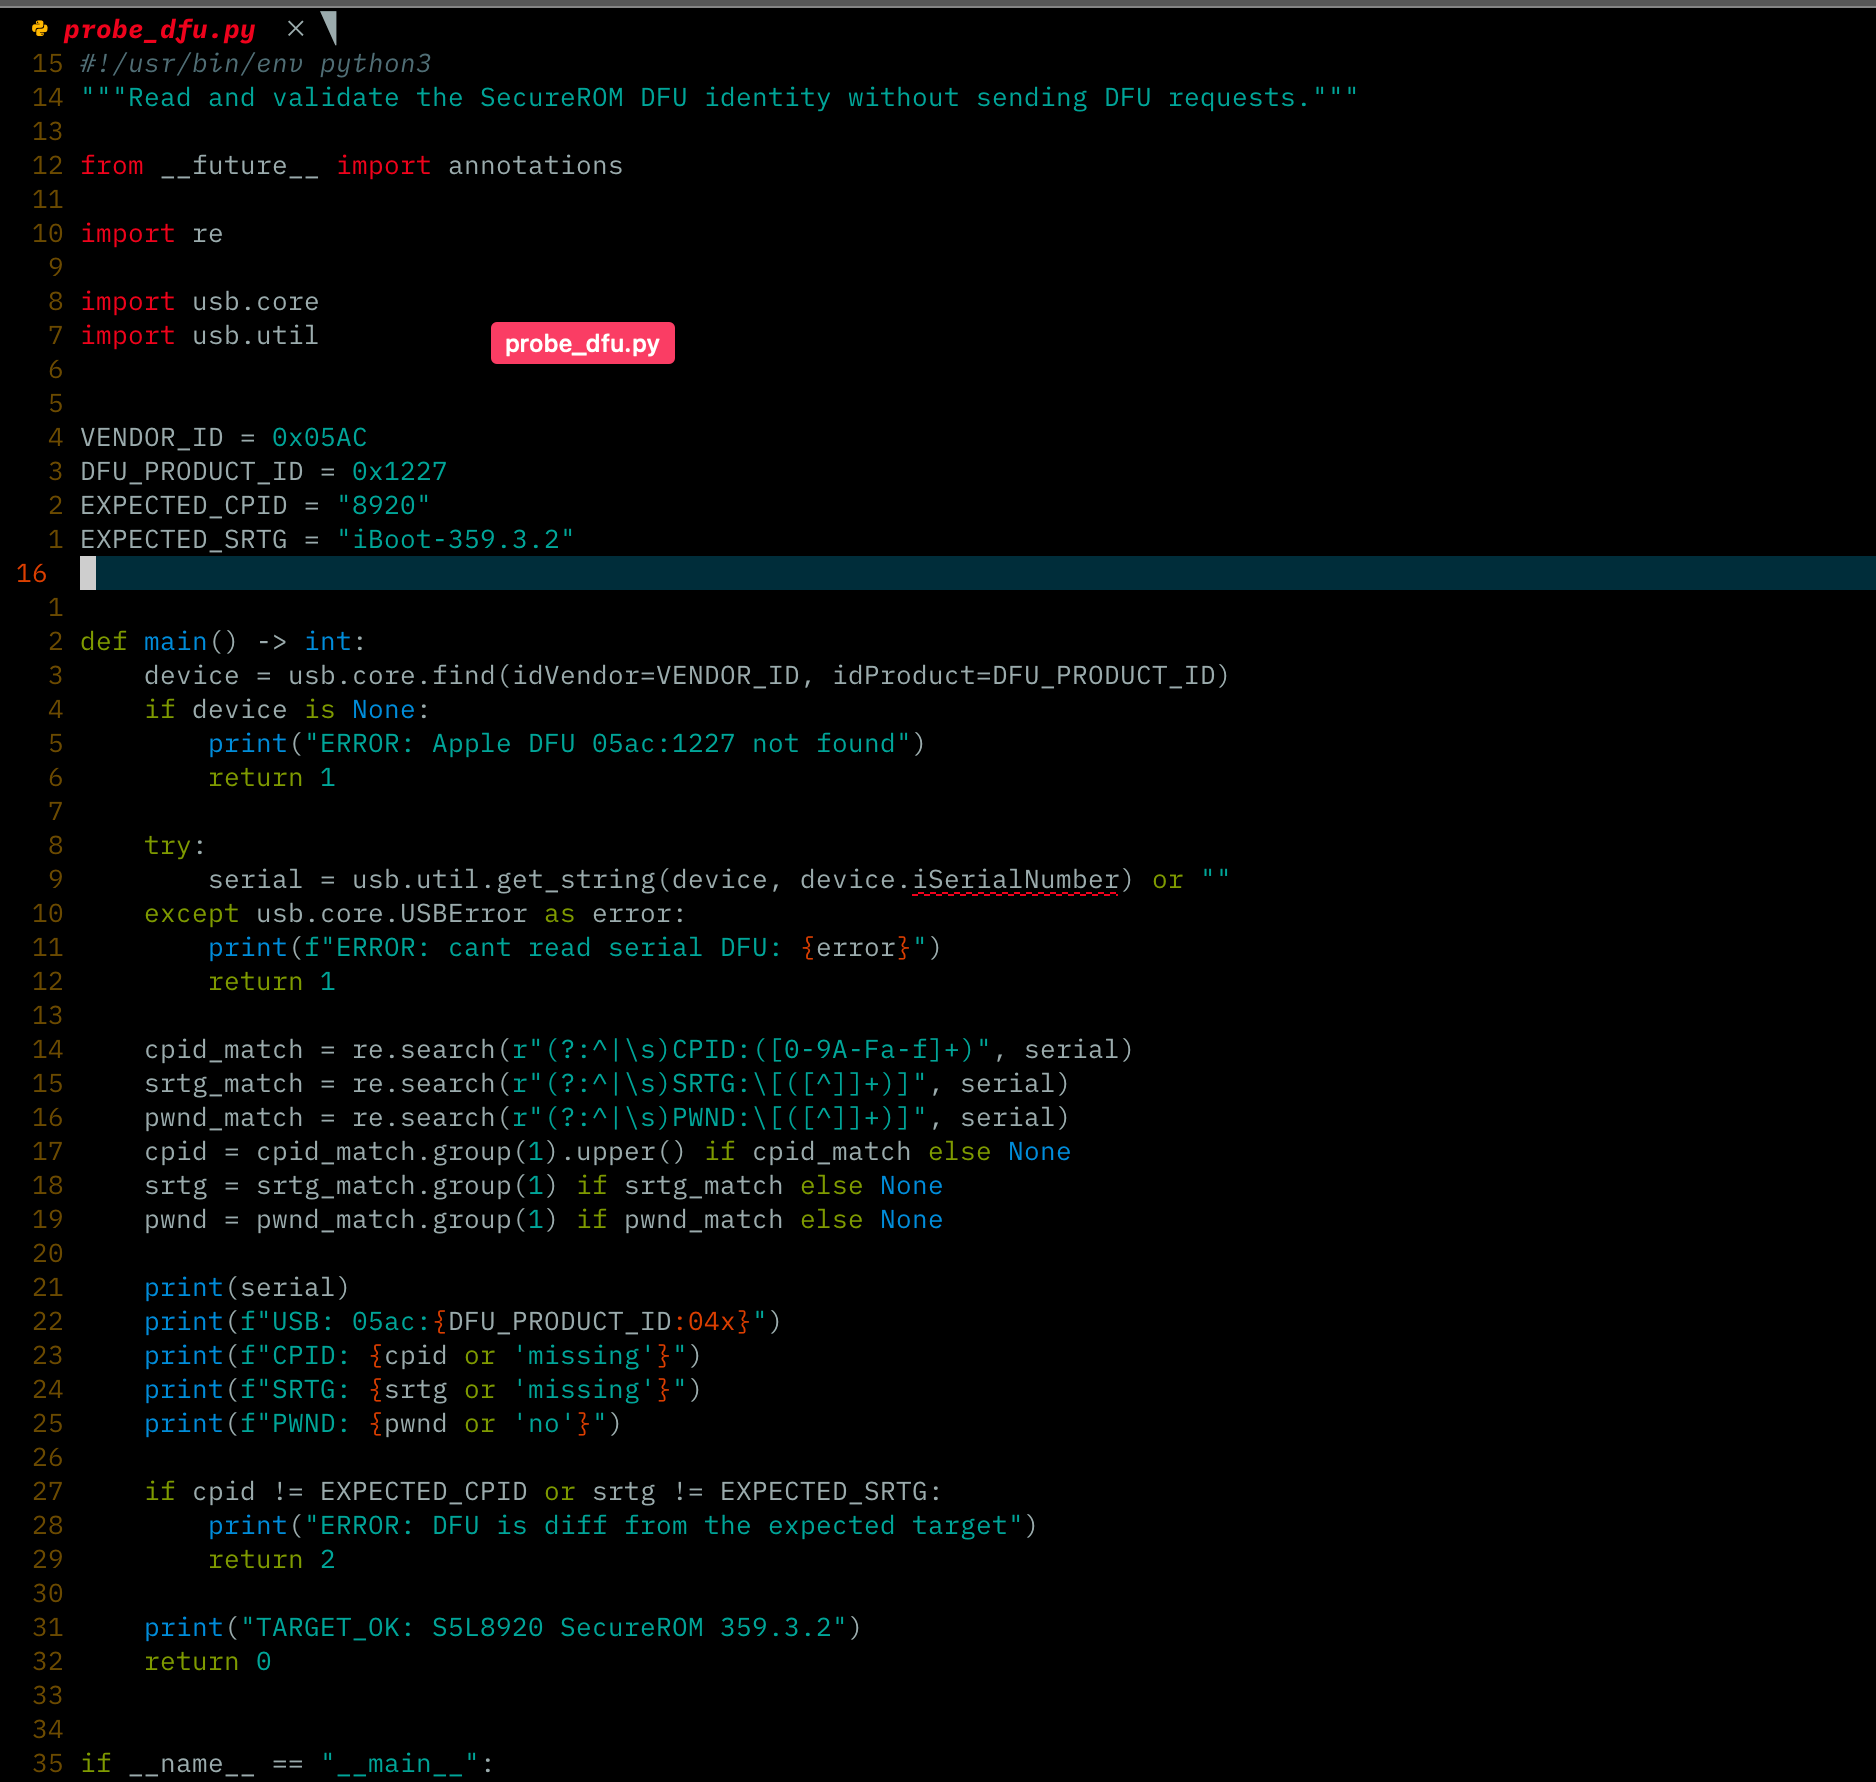1876x1782 pixels.
Task: Click 'srtg_match.group(1)' expression
Action: click(407, 1186)
